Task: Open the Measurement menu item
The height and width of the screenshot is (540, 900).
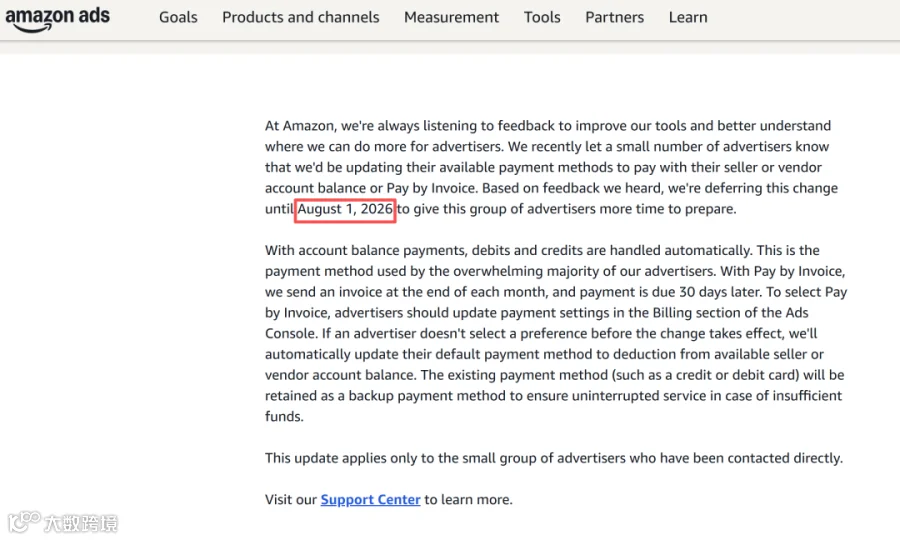Action: tap(451, 17)
